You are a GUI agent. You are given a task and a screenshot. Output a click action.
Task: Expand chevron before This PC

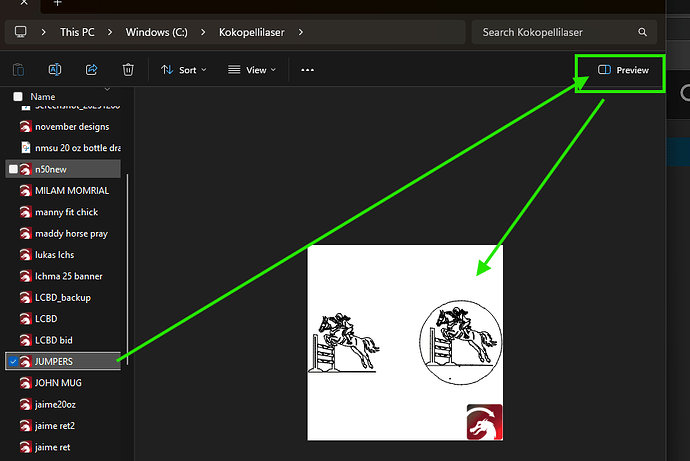coord(43,32)
